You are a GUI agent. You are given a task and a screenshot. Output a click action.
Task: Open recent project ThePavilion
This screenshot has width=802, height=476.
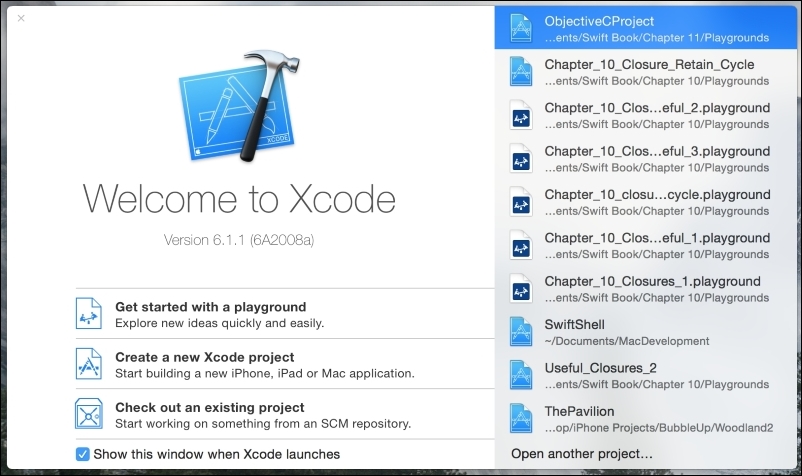[645, 419]
